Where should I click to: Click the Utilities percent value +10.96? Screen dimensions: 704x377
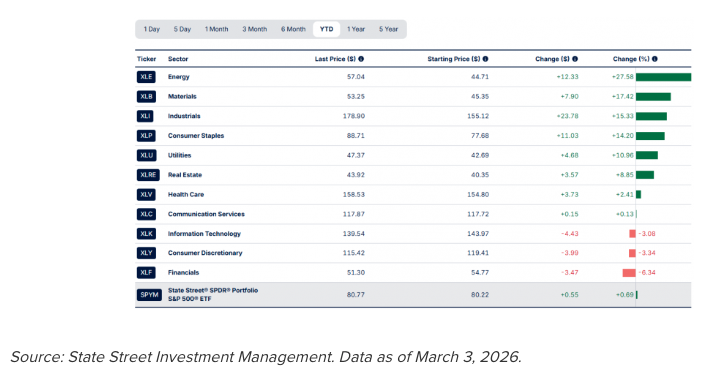click(x=622, y=155)
